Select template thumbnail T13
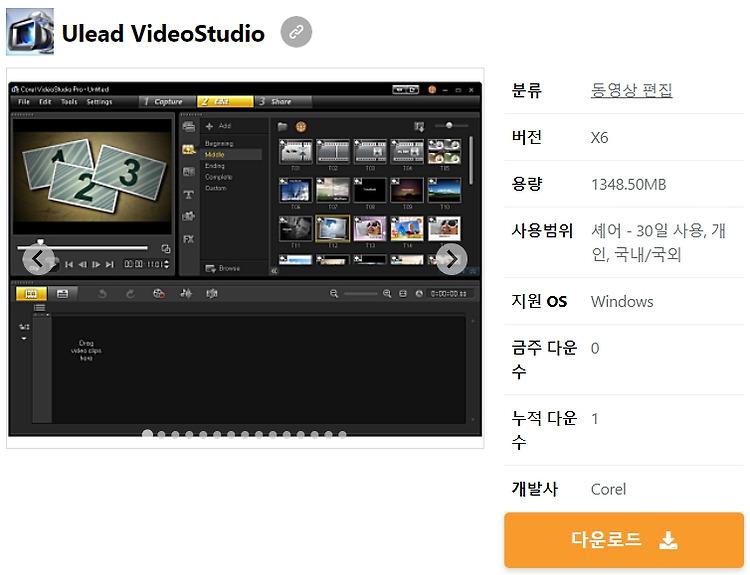 click(x=370, y=228)
